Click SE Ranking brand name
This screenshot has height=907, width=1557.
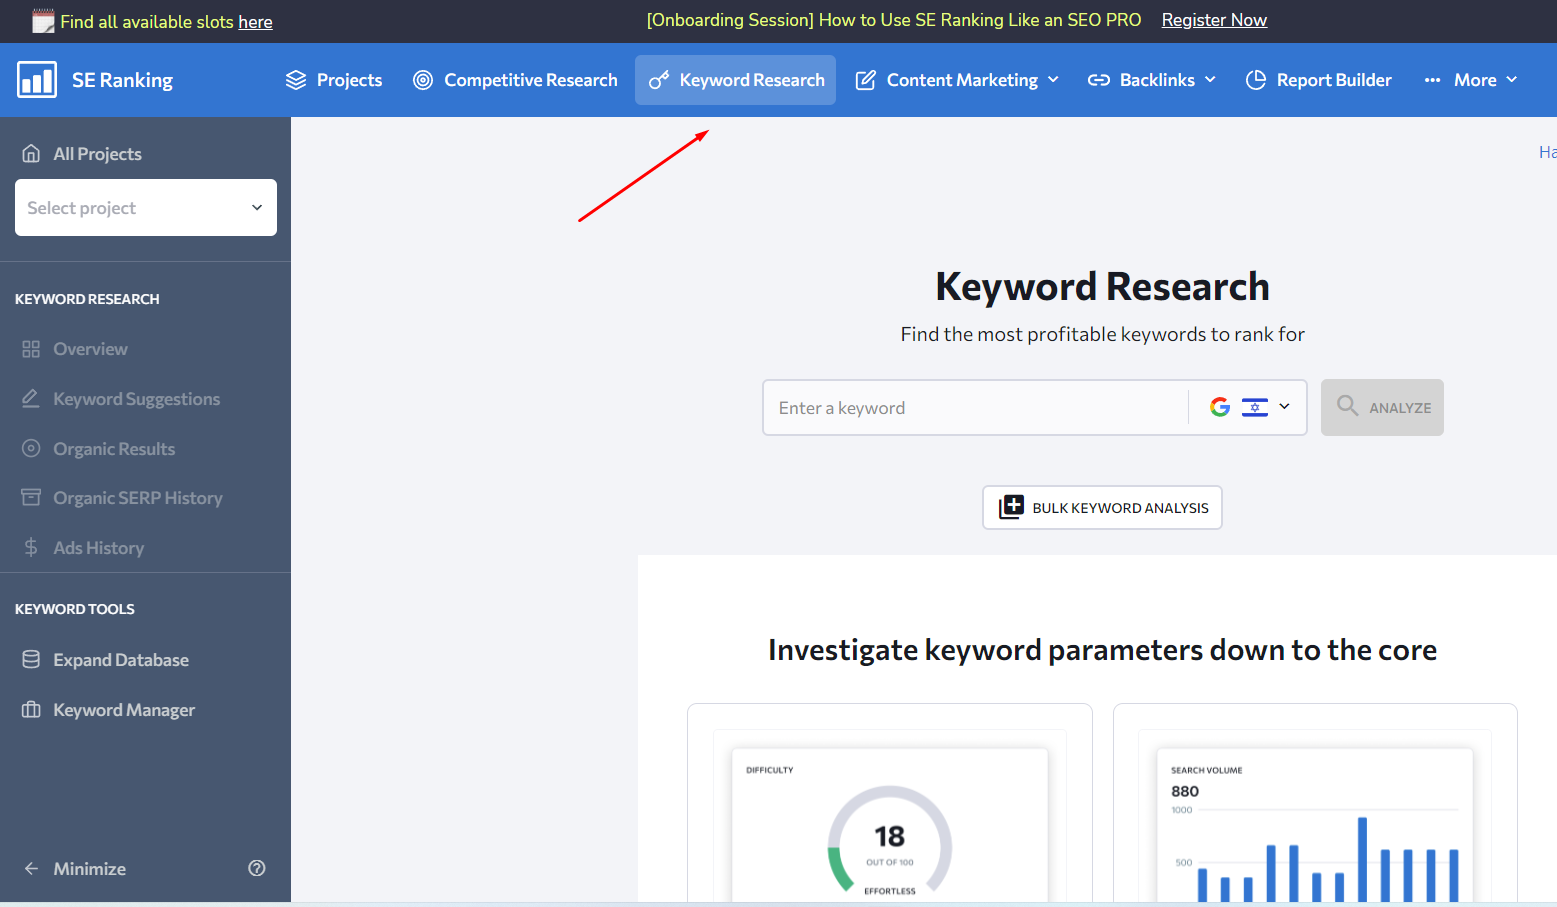(x=122, y=80)
